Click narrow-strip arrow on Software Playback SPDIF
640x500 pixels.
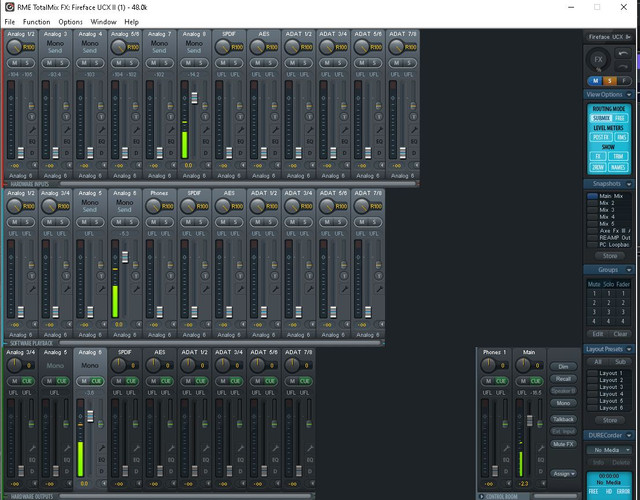pos(209,324)
